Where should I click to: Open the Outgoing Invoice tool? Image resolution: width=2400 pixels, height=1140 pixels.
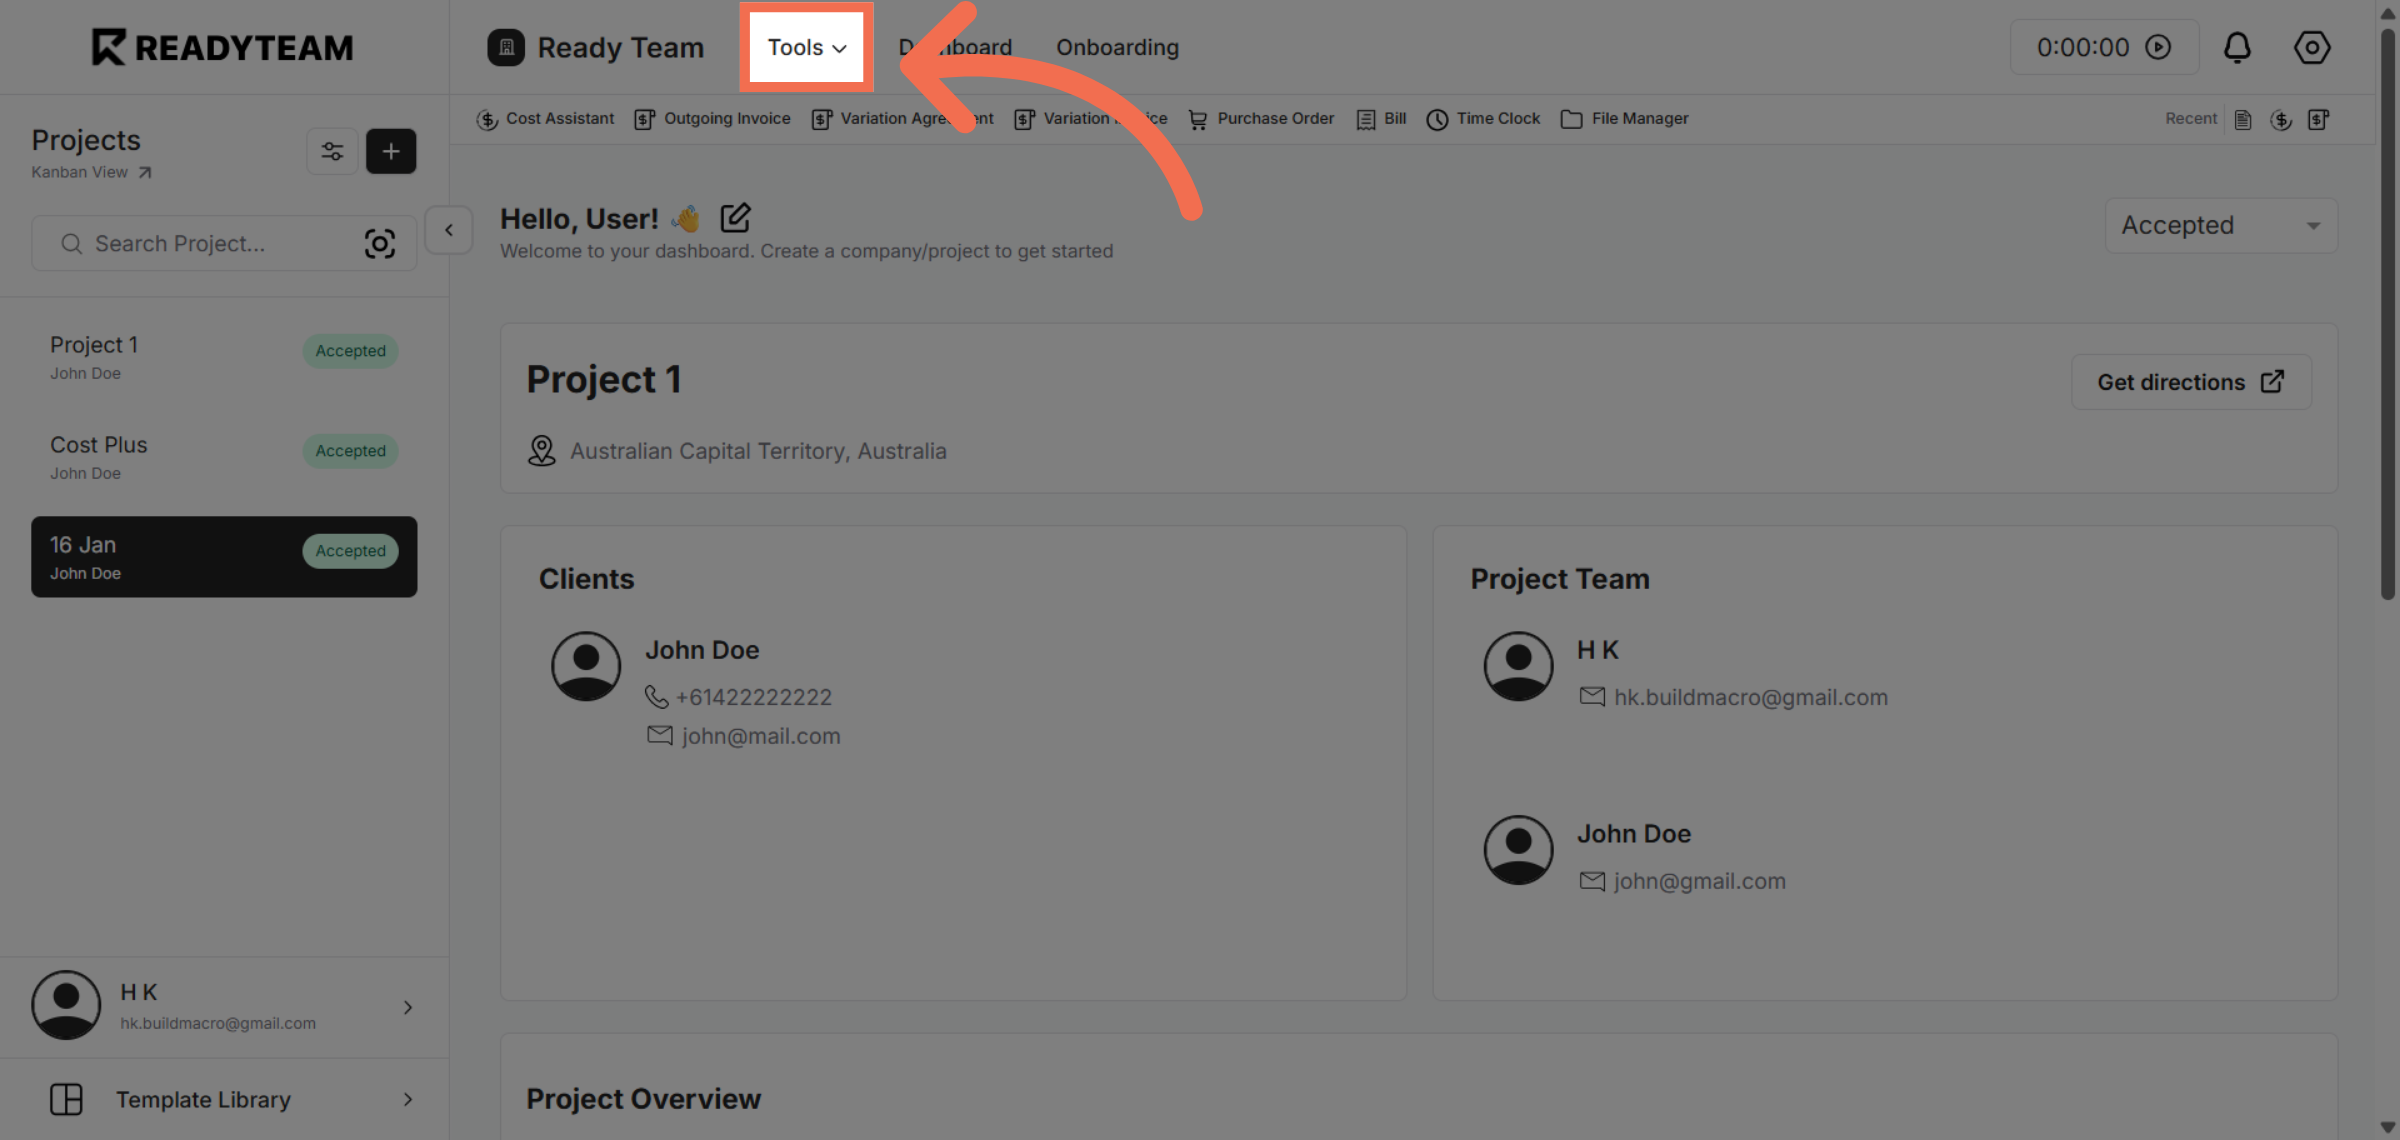click(713, 118)
